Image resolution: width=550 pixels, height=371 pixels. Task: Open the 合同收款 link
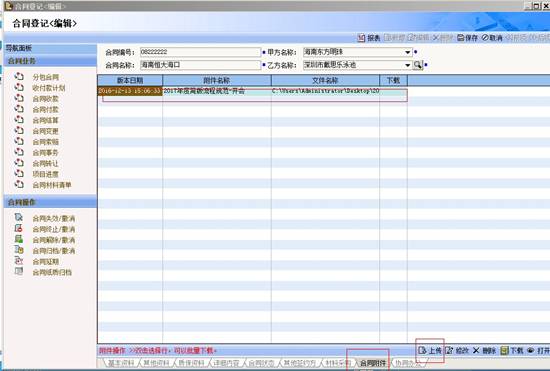[x=46, y=99]
